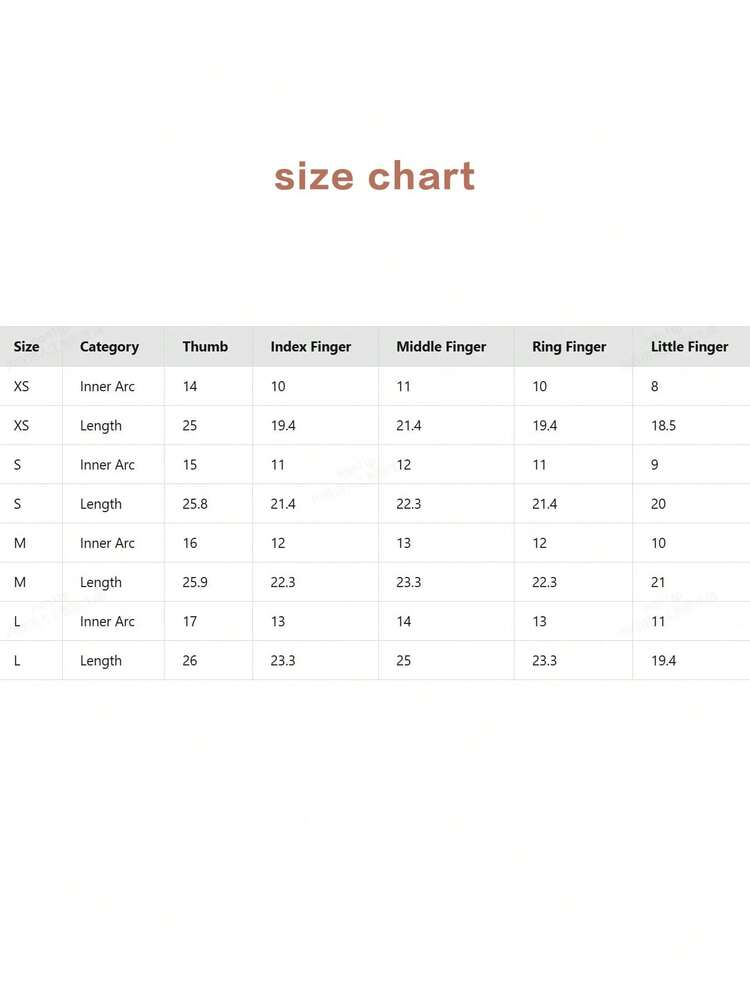750x999 pixels.
Task: Click the XS Inner Arc little finger value 8
Action: point(655,386)
